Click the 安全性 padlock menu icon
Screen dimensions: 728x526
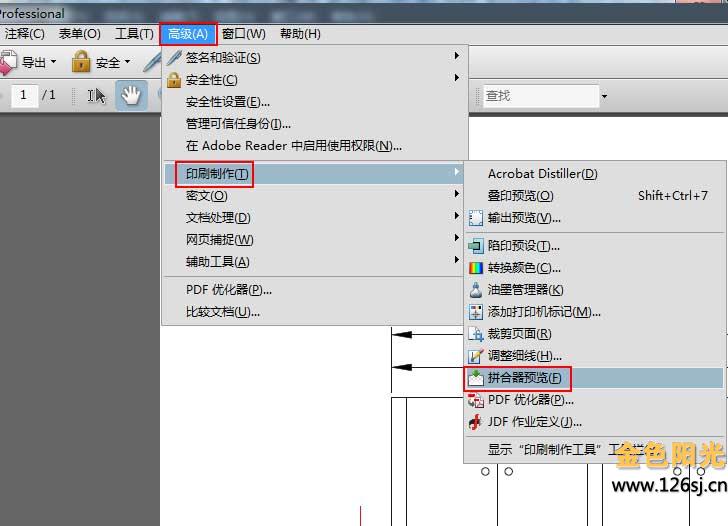click(x=174, y=80)
